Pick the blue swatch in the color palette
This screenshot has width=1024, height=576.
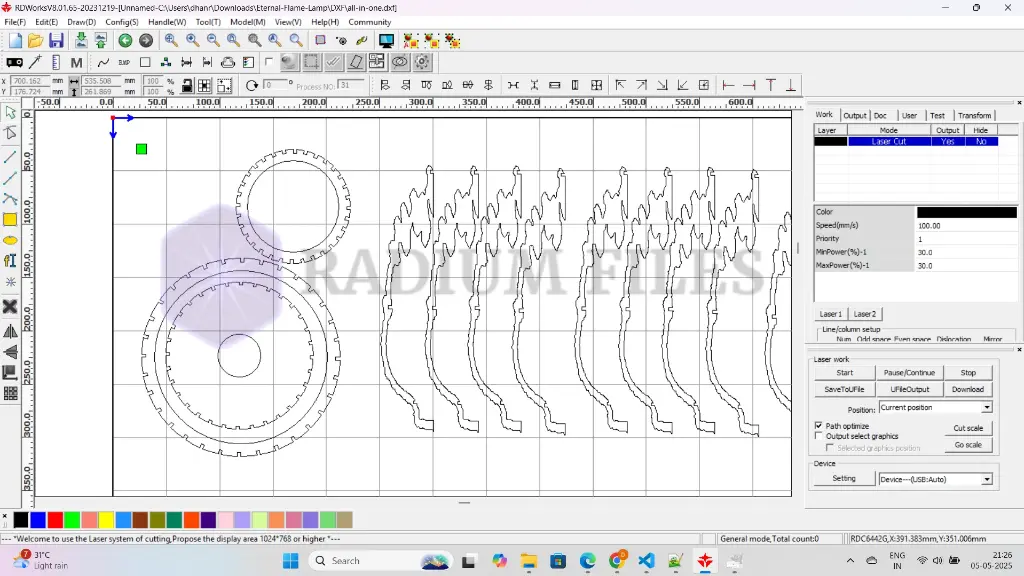click(x=38, y=520)
